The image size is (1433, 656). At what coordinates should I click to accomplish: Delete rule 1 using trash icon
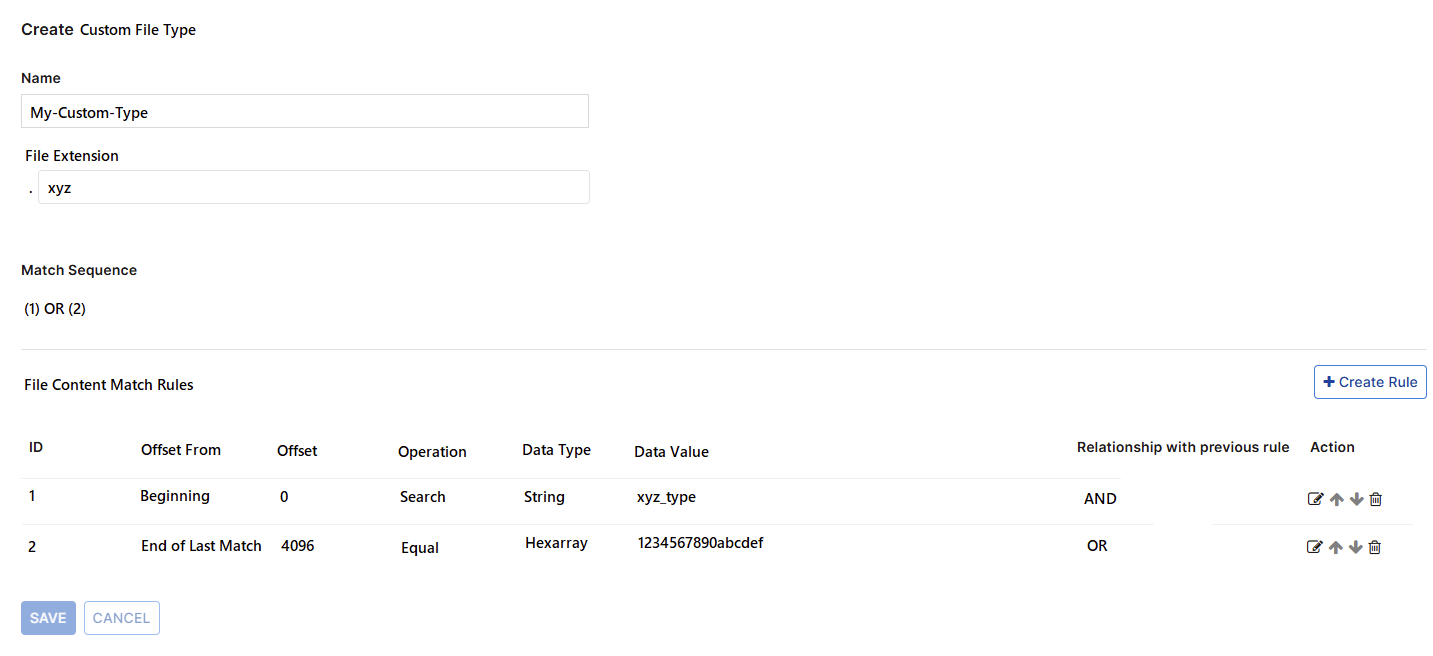(x=1376, y=499)
